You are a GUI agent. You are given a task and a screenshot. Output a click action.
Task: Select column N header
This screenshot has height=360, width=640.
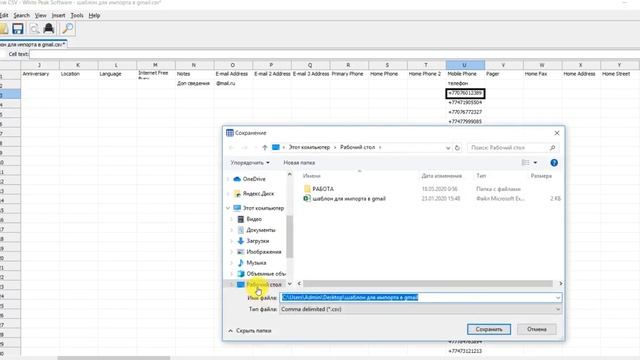194,65
